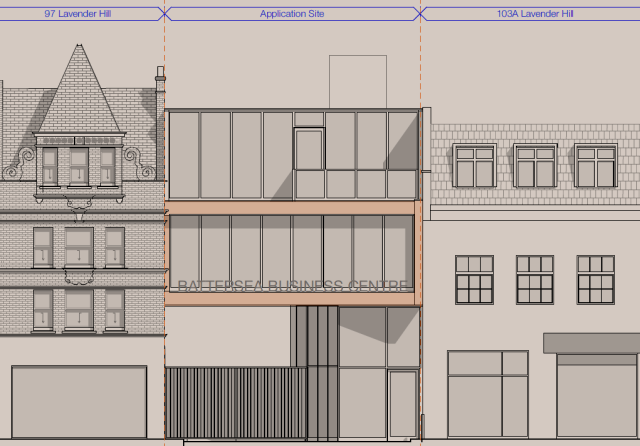
Task: Select the left gridded first-floor window of 103A
Action: 474,280
